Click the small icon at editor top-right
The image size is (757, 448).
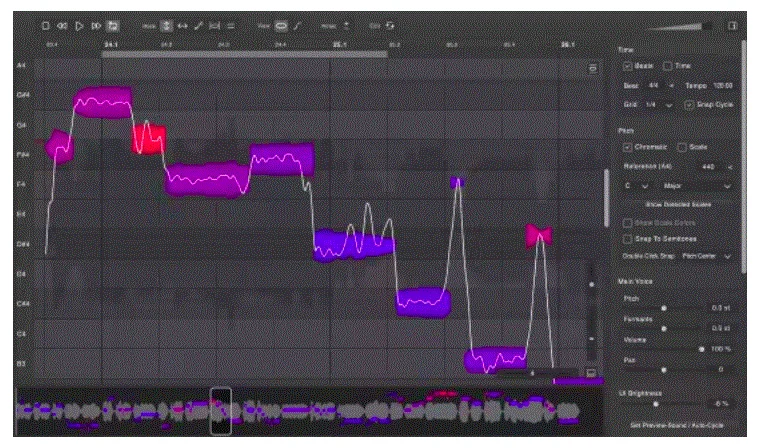[x=593, y=68]
